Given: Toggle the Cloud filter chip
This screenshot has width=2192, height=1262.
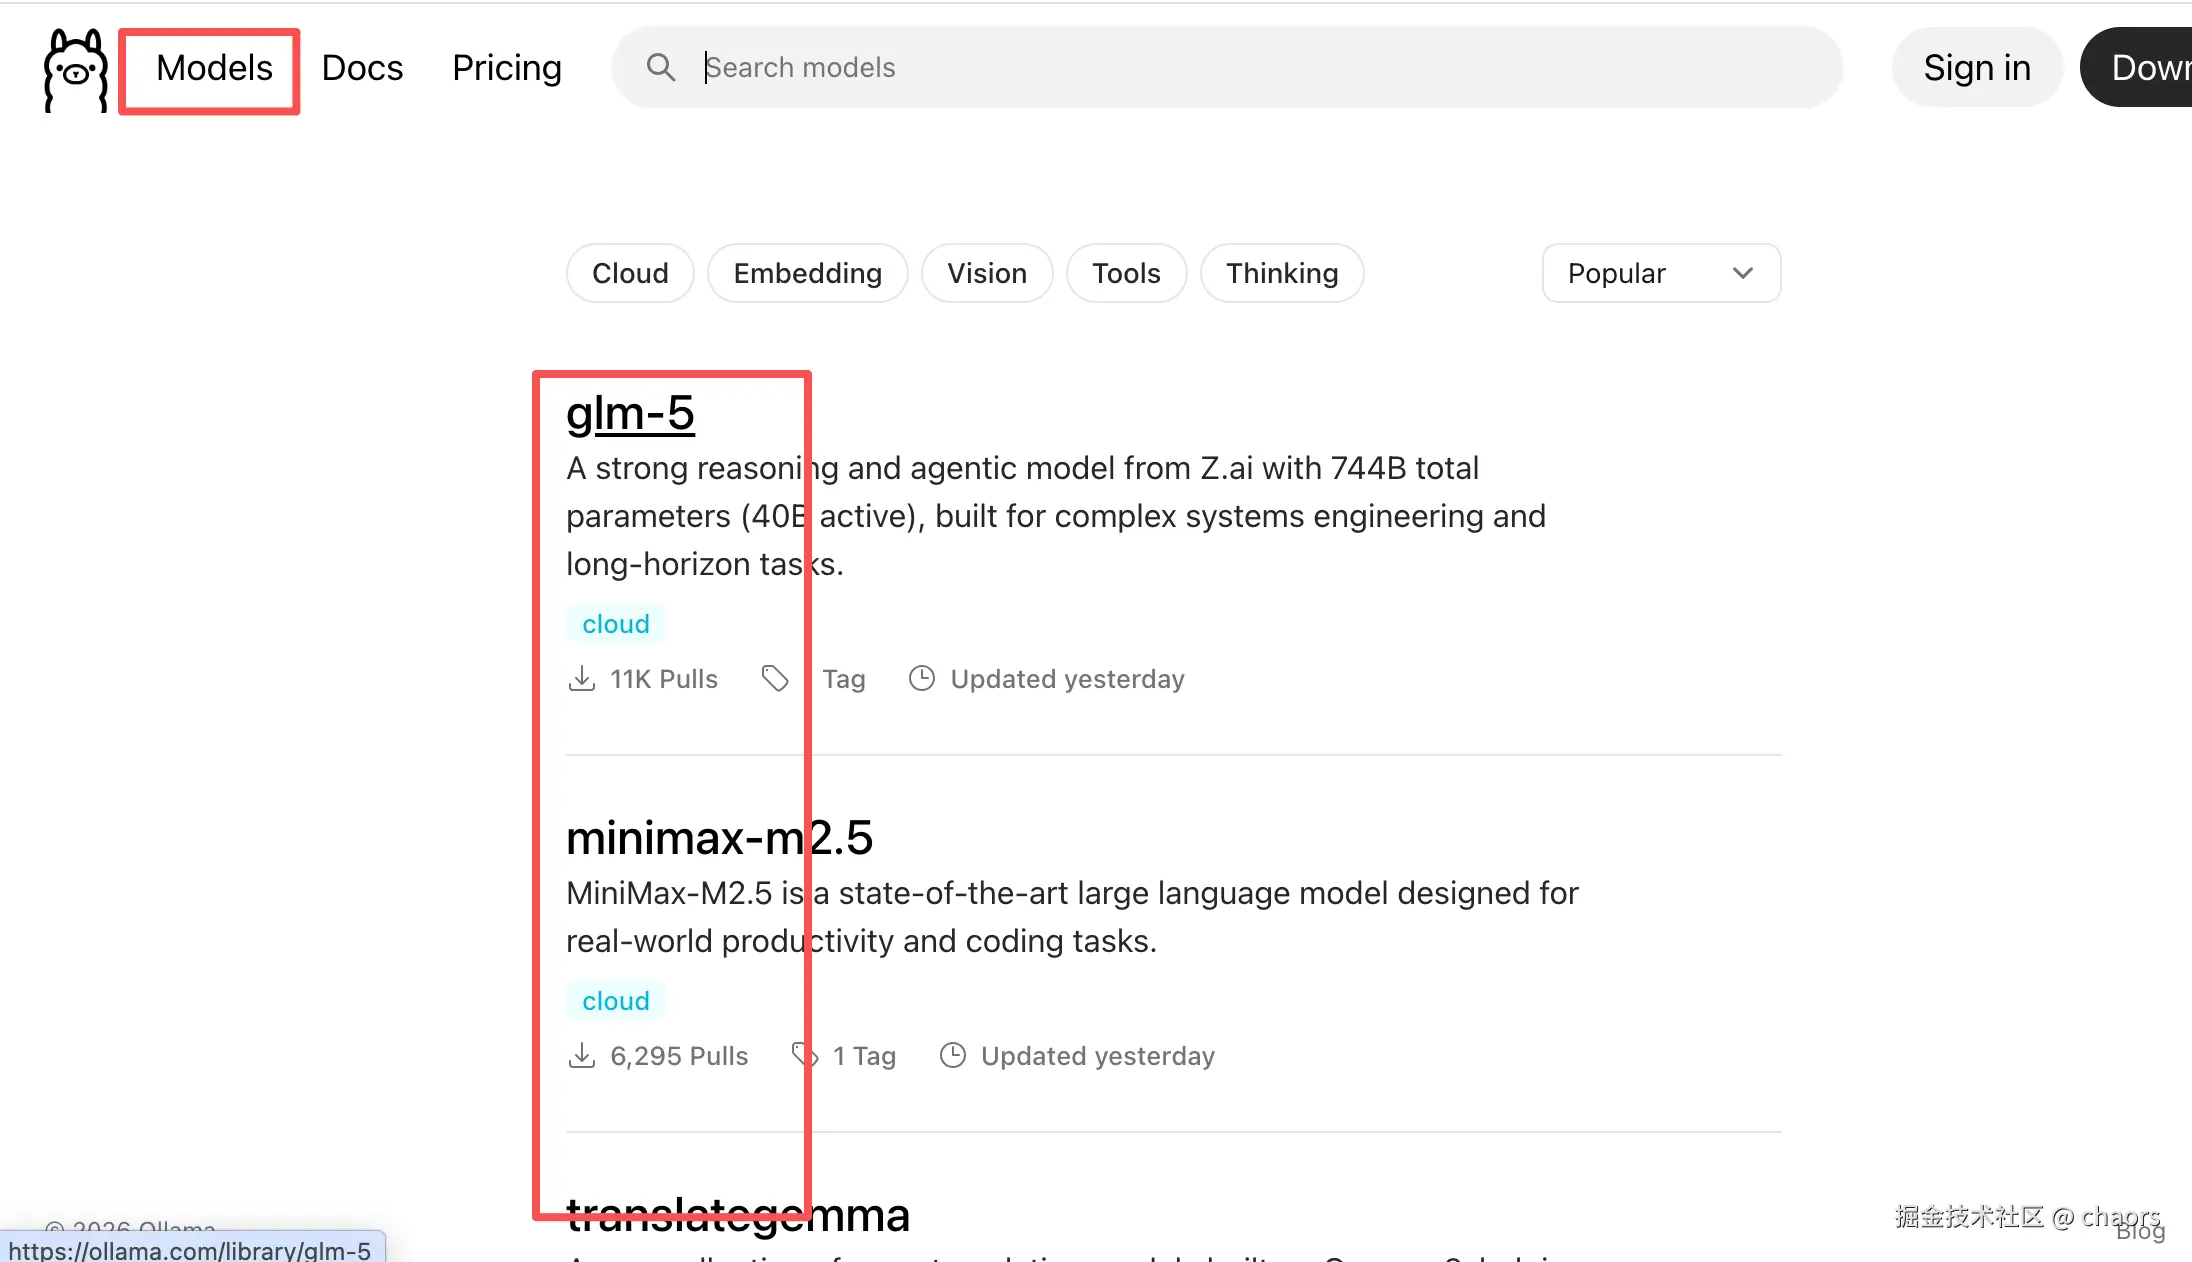Looking at the screenshot, I should tap(630, 273).
